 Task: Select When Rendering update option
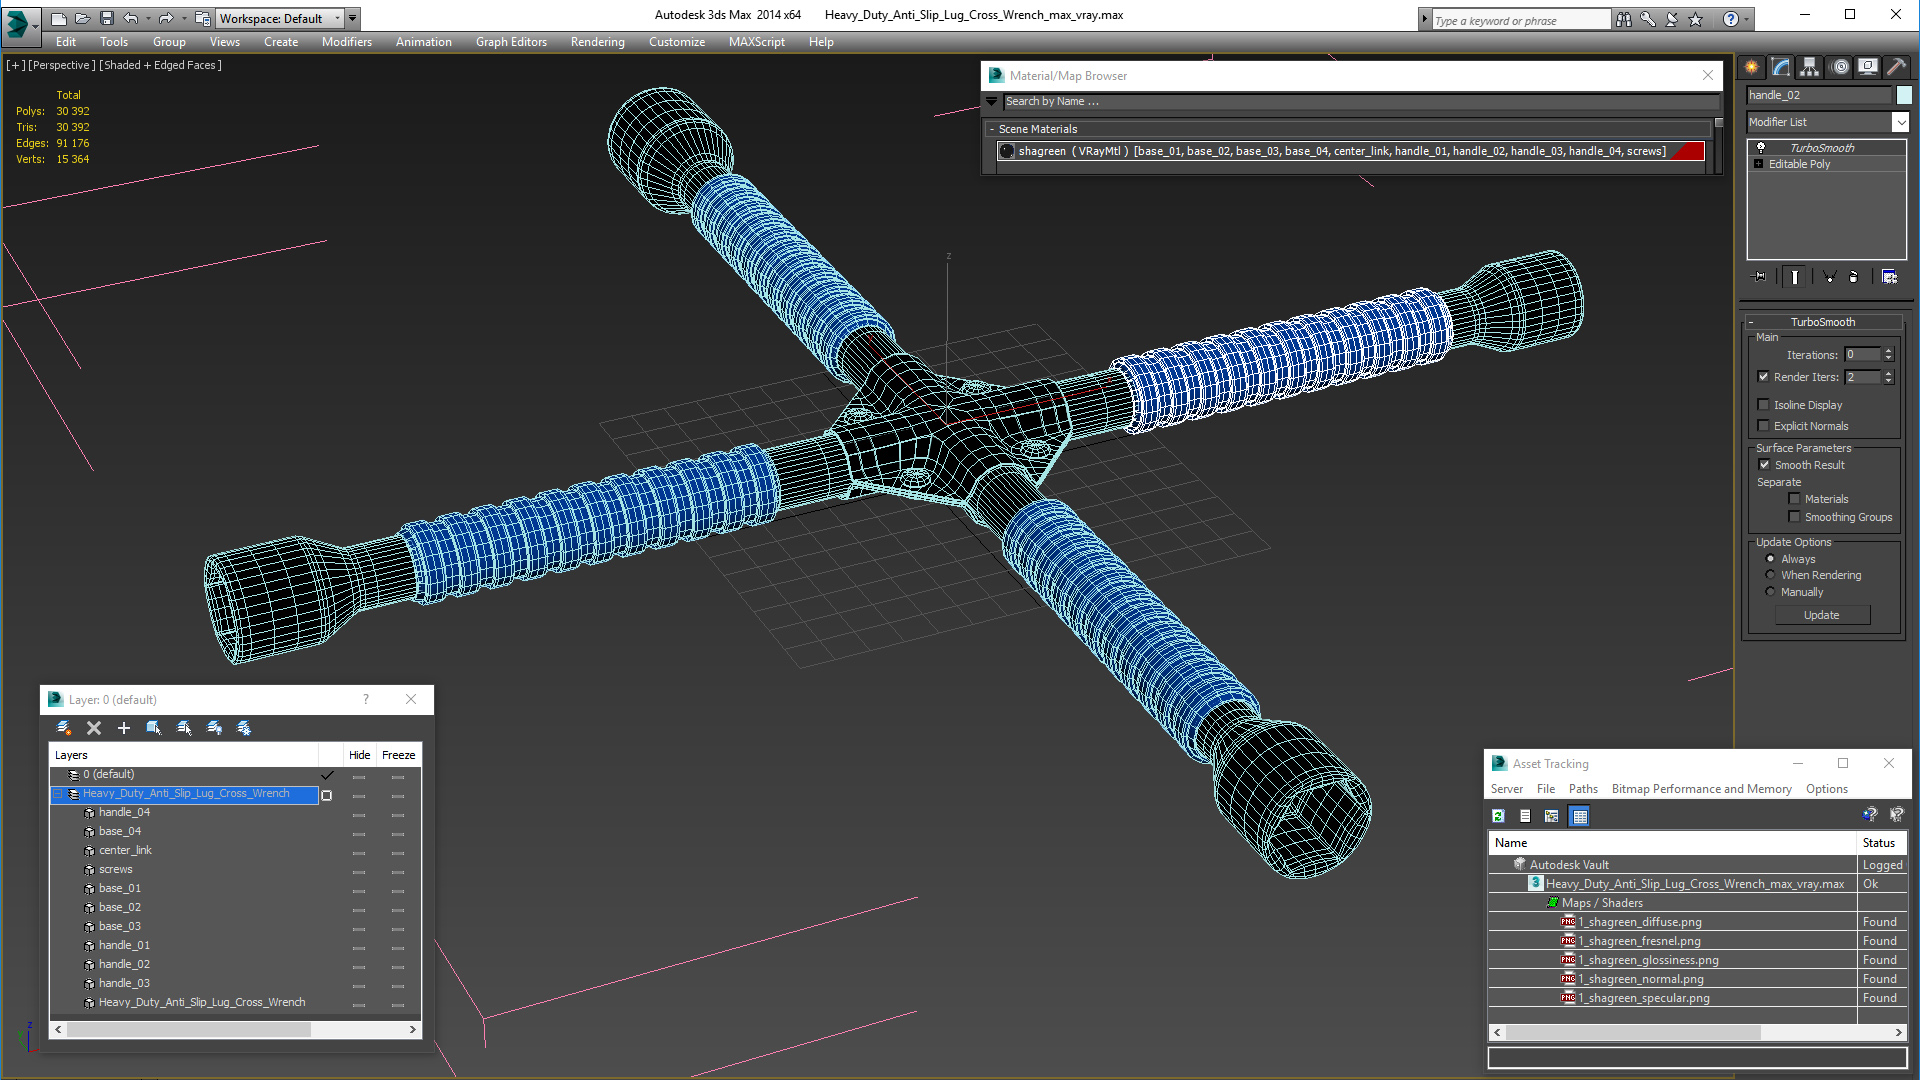pos(1770,575)
